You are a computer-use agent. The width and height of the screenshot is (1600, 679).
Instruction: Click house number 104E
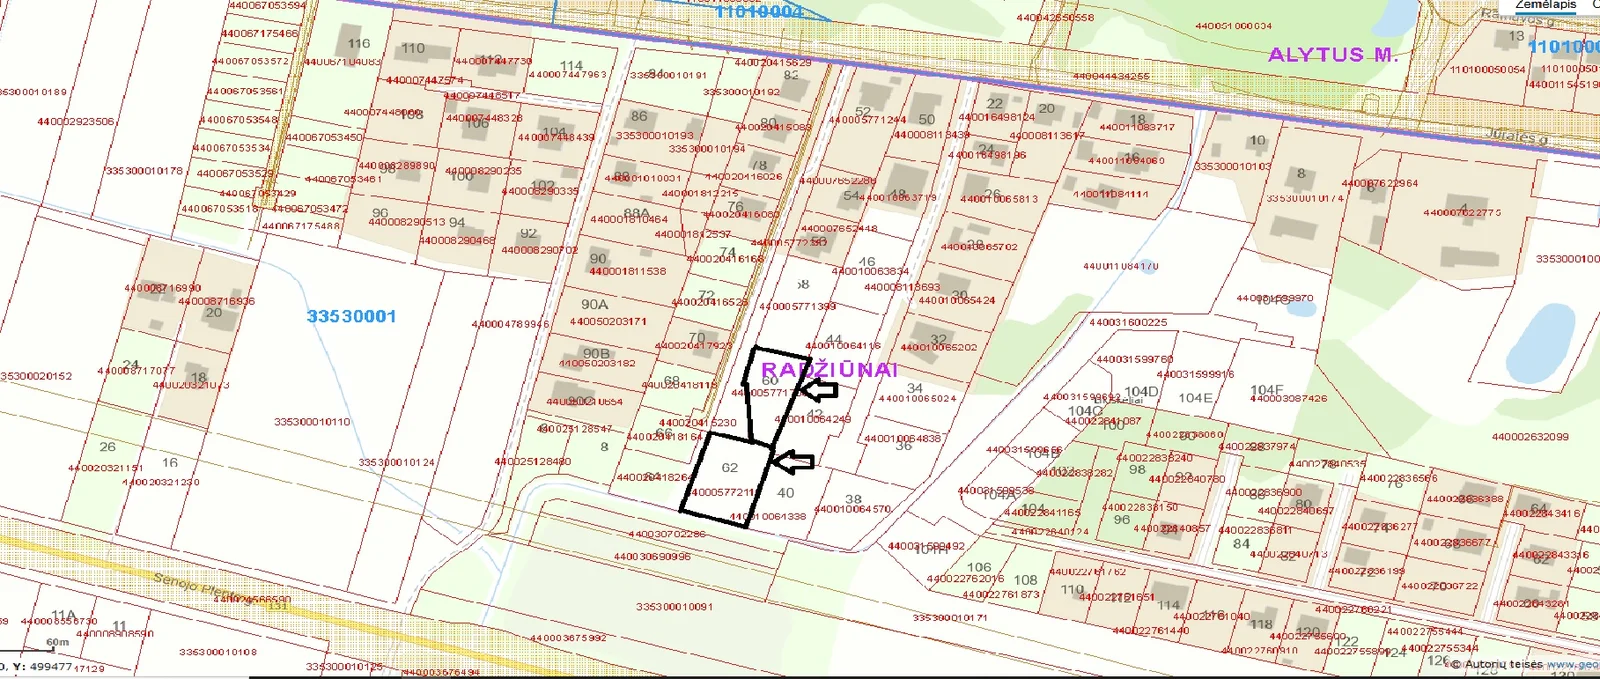(1195, 398)
